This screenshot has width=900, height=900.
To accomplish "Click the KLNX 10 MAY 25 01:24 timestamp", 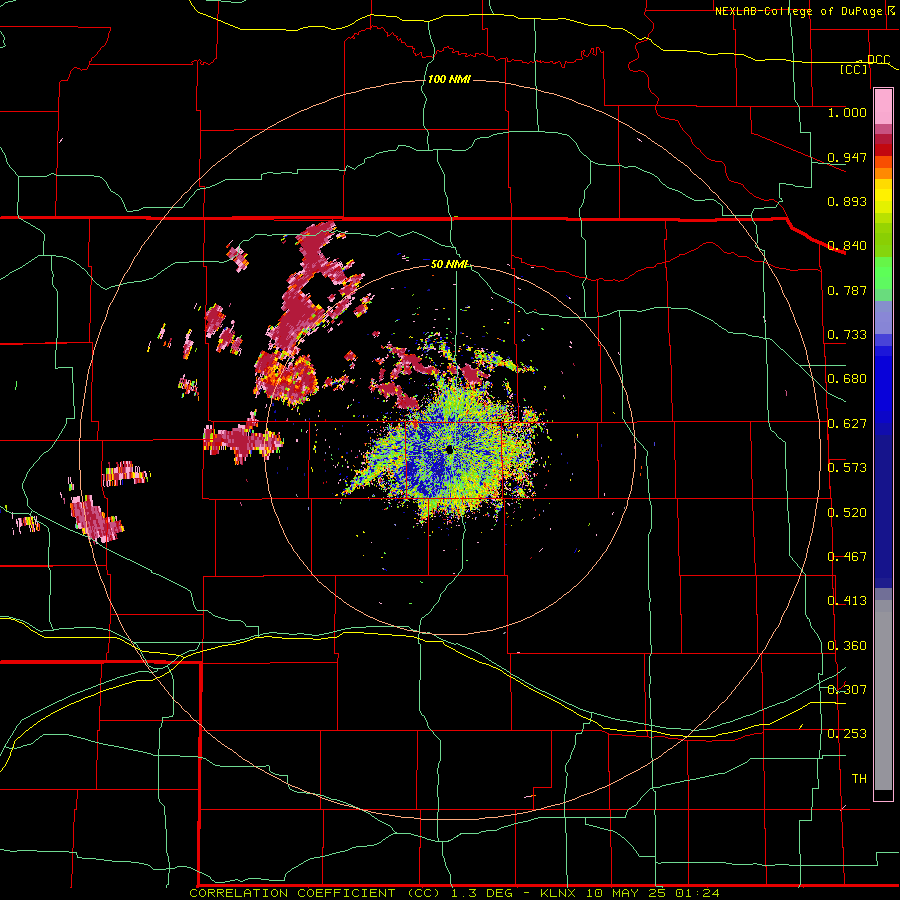I will click(x=630, y=893).
